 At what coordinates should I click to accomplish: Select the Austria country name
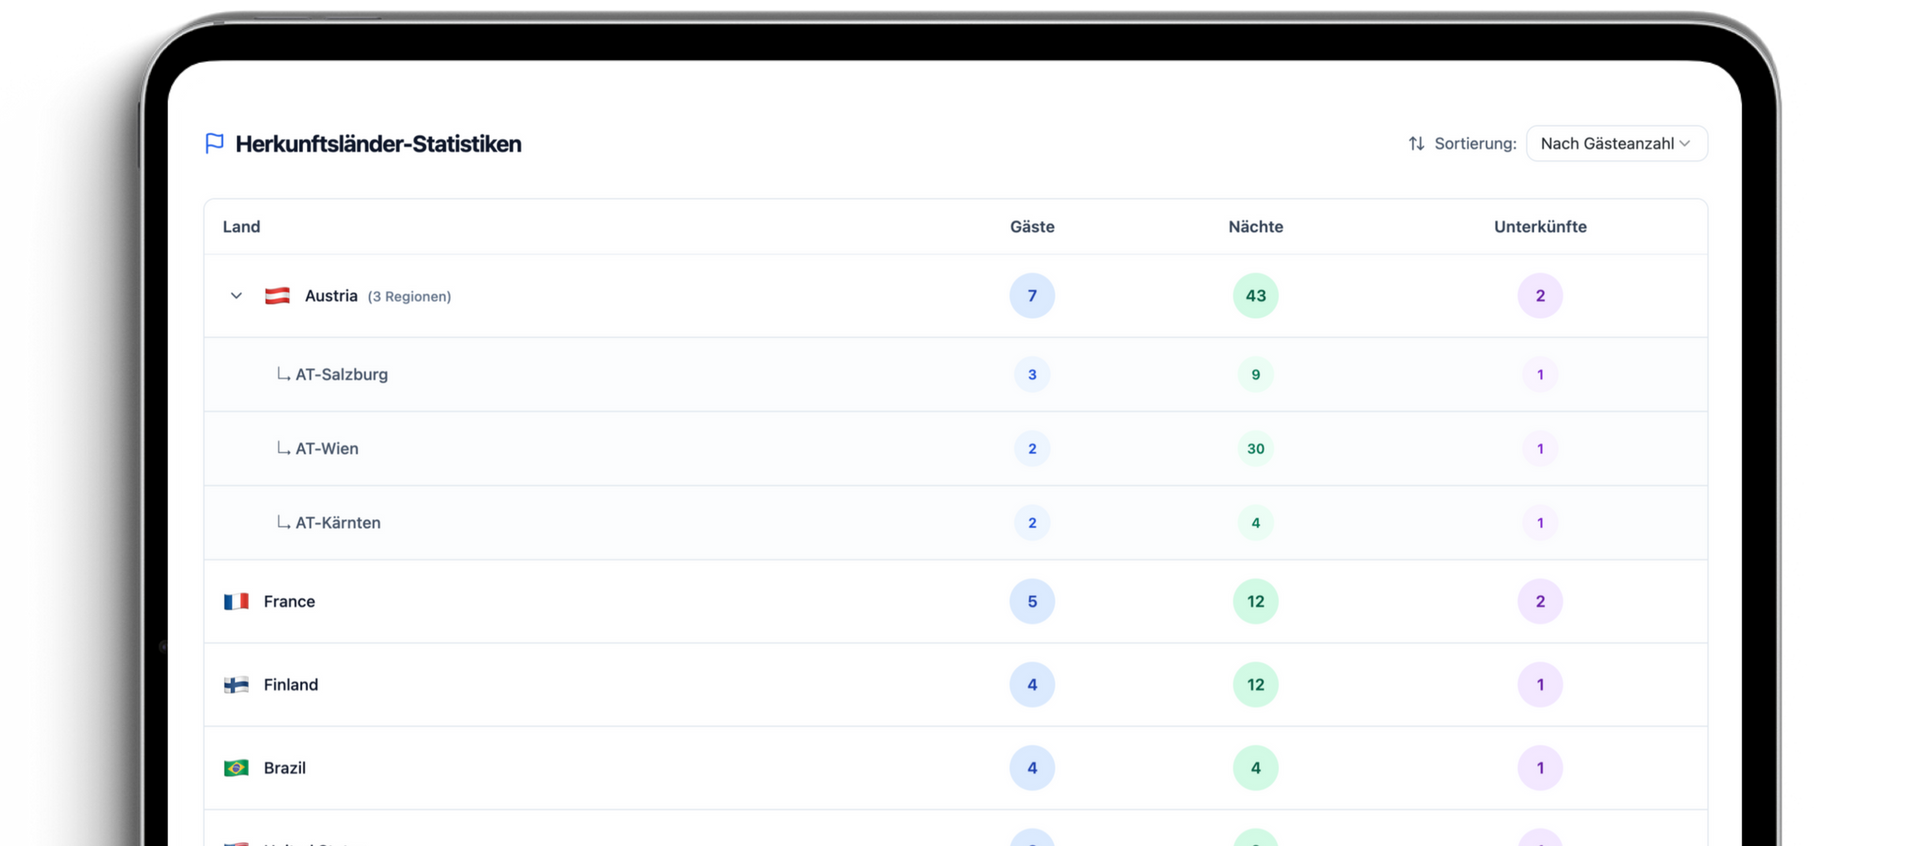331,296
